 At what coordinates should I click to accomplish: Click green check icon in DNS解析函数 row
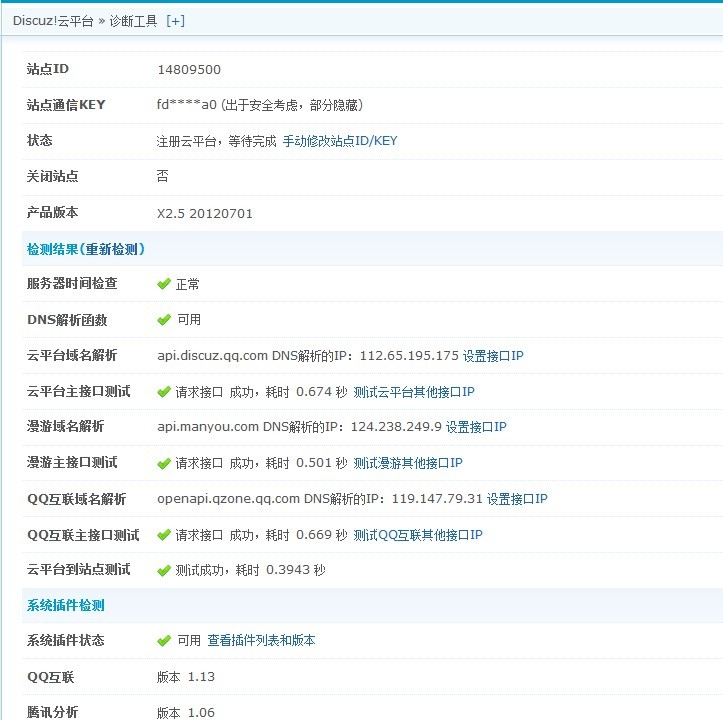[164, 319]
